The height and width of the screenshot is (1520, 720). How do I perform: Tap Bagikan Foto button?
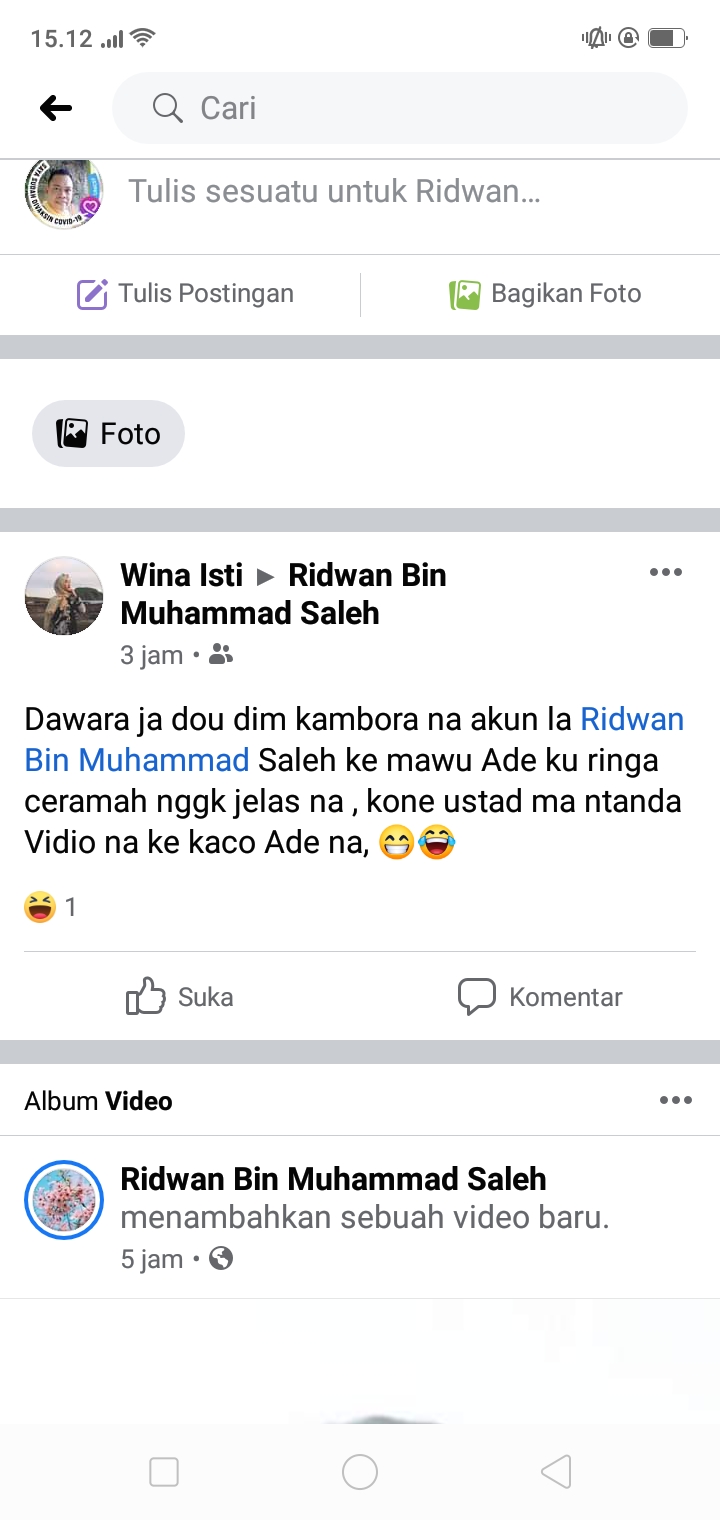545,294
